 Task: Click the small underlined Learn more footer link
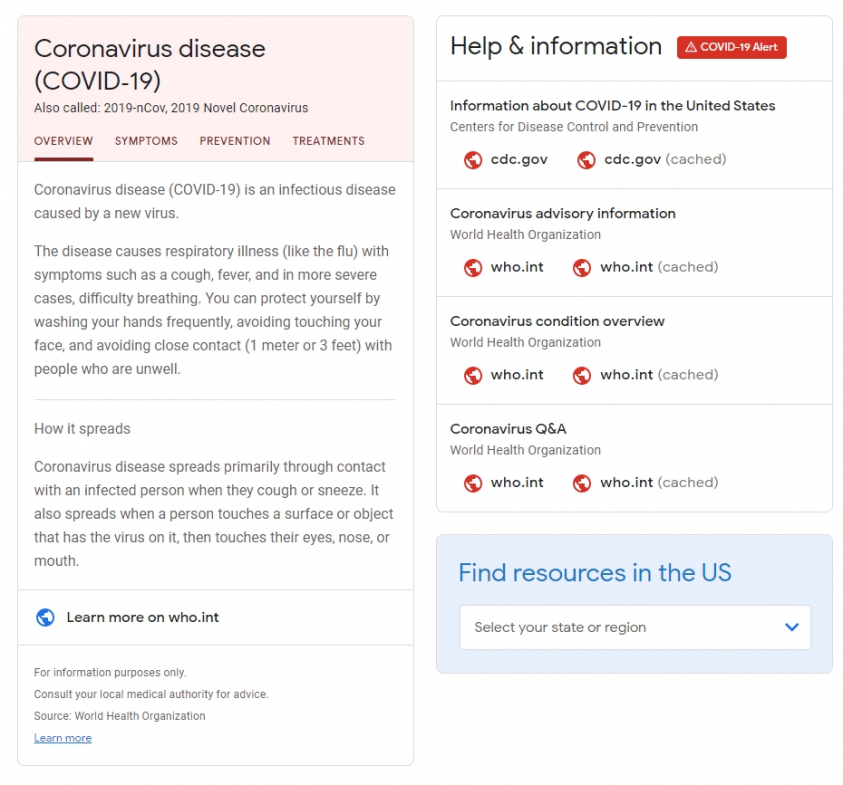point(63,738)
